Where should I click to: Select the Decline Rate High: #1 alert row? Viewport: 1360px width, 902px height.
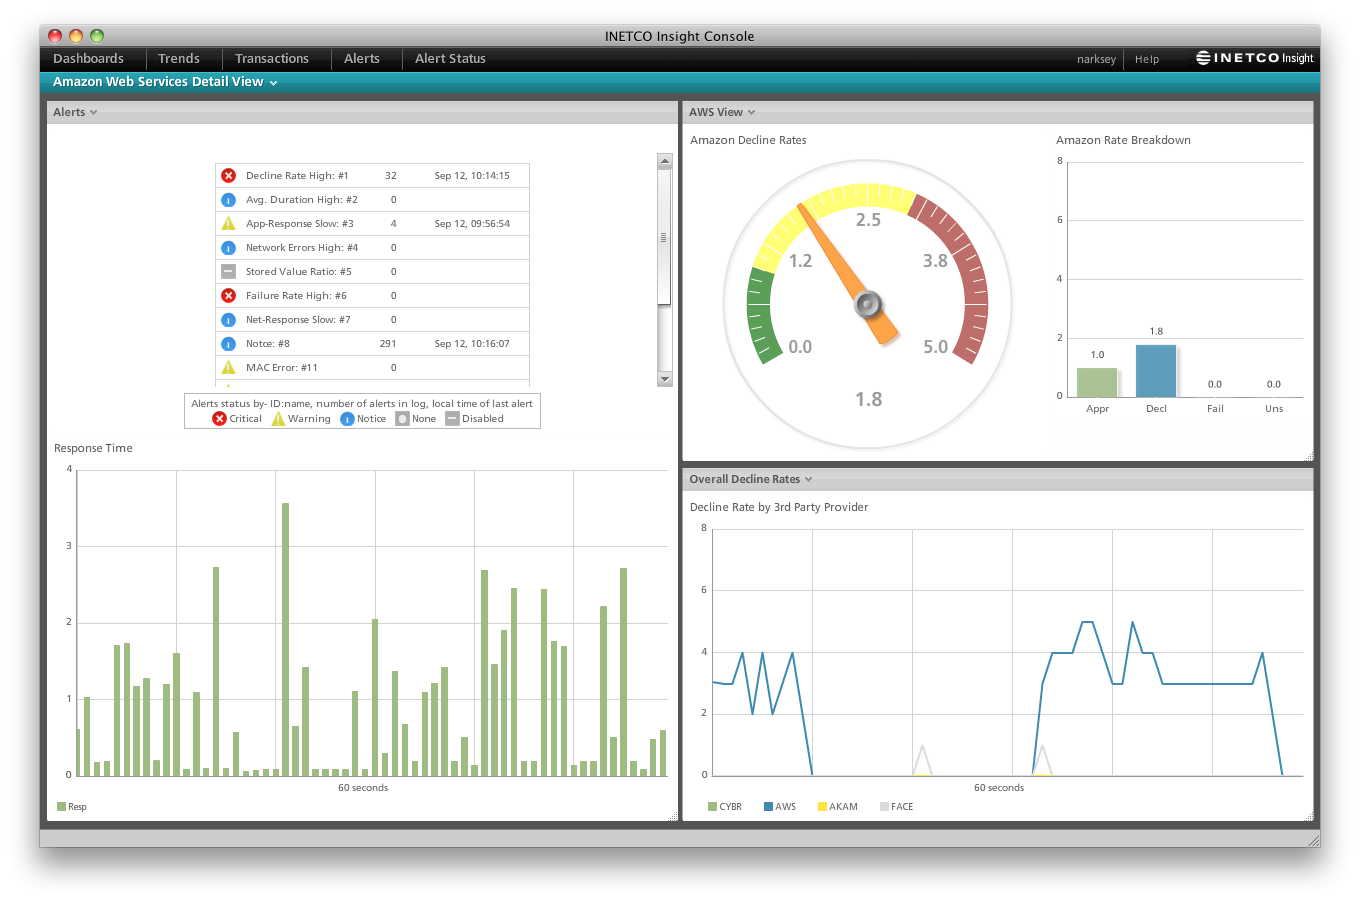[372, 175]
